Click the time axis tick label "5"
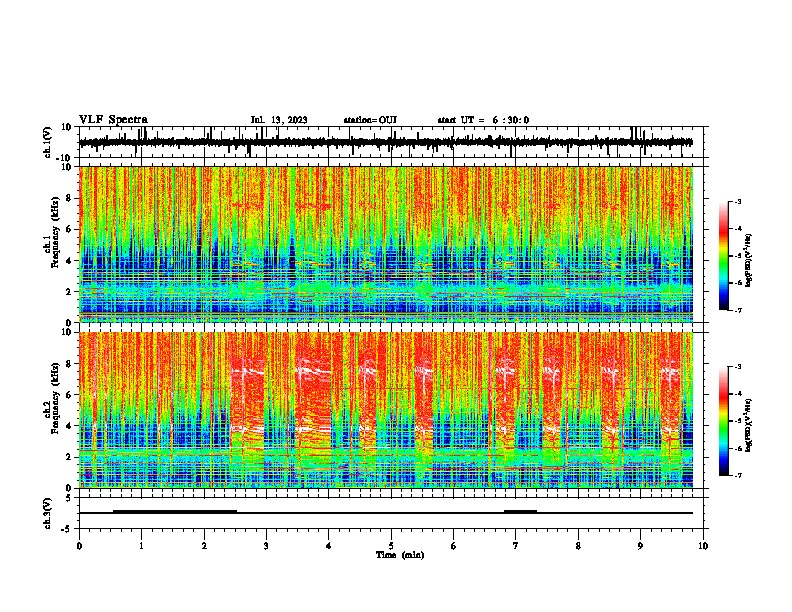Screen dimensions: 792x612 click(x=391, y=546)
